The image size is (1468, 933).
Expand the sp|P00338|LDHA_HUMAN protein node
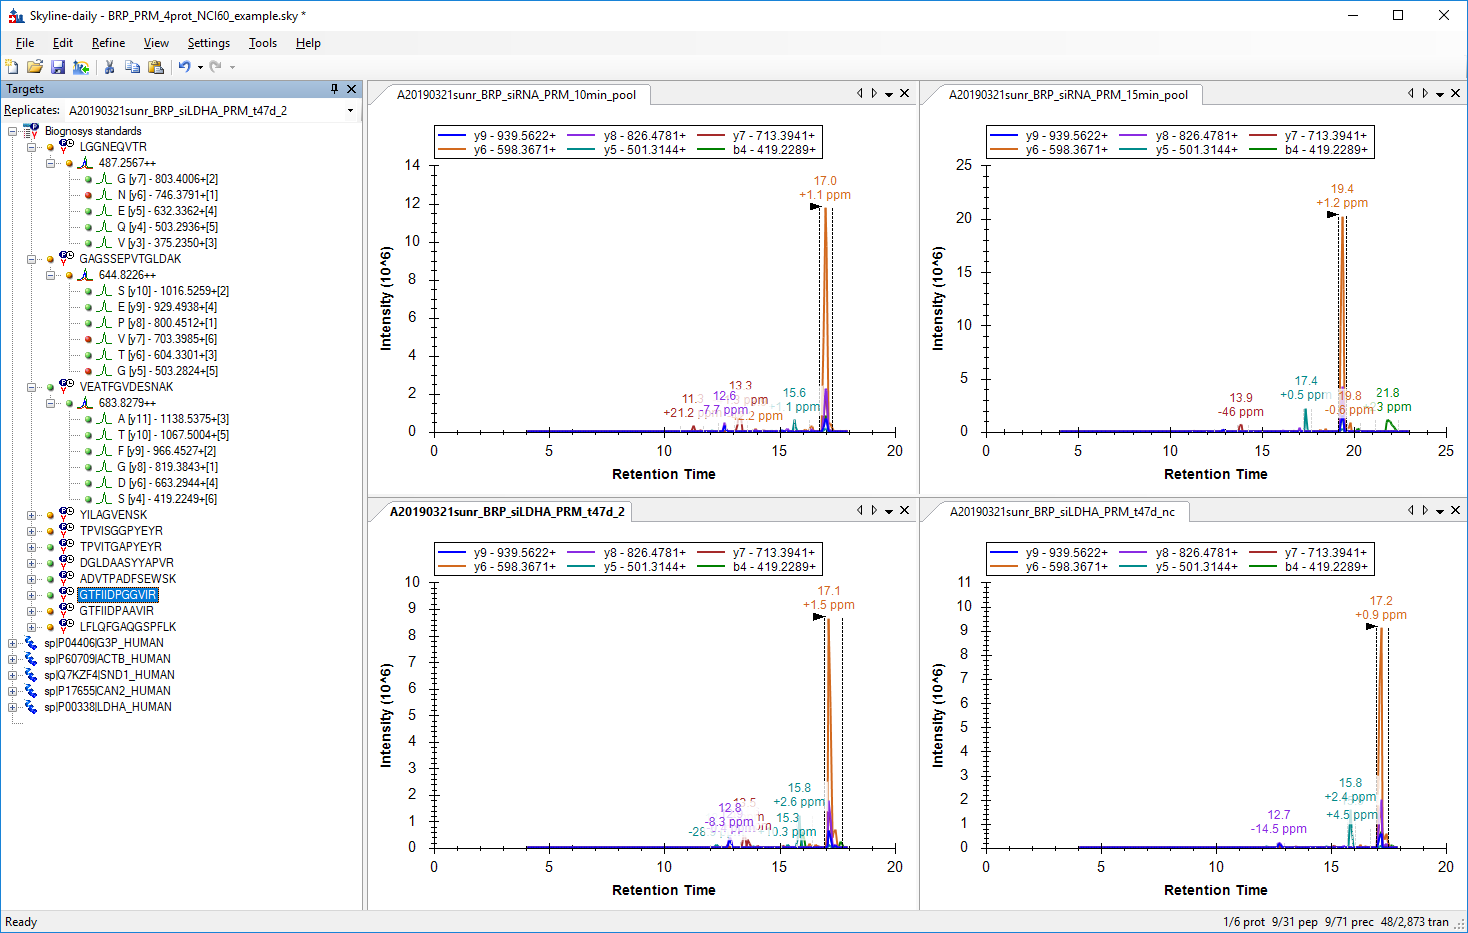(12, 707)
